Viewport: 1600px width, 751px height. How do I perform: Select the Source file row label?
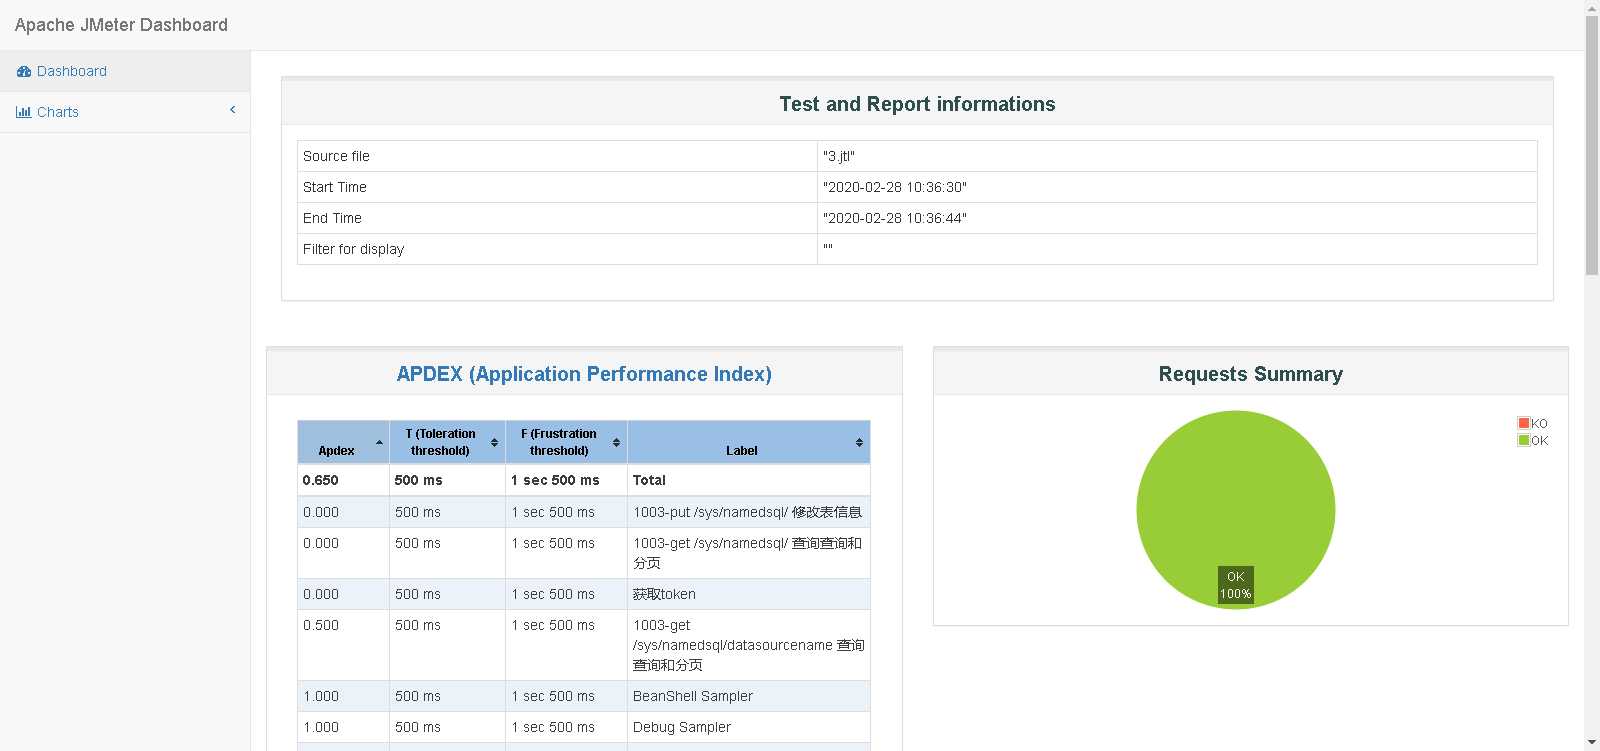point(336,156)
